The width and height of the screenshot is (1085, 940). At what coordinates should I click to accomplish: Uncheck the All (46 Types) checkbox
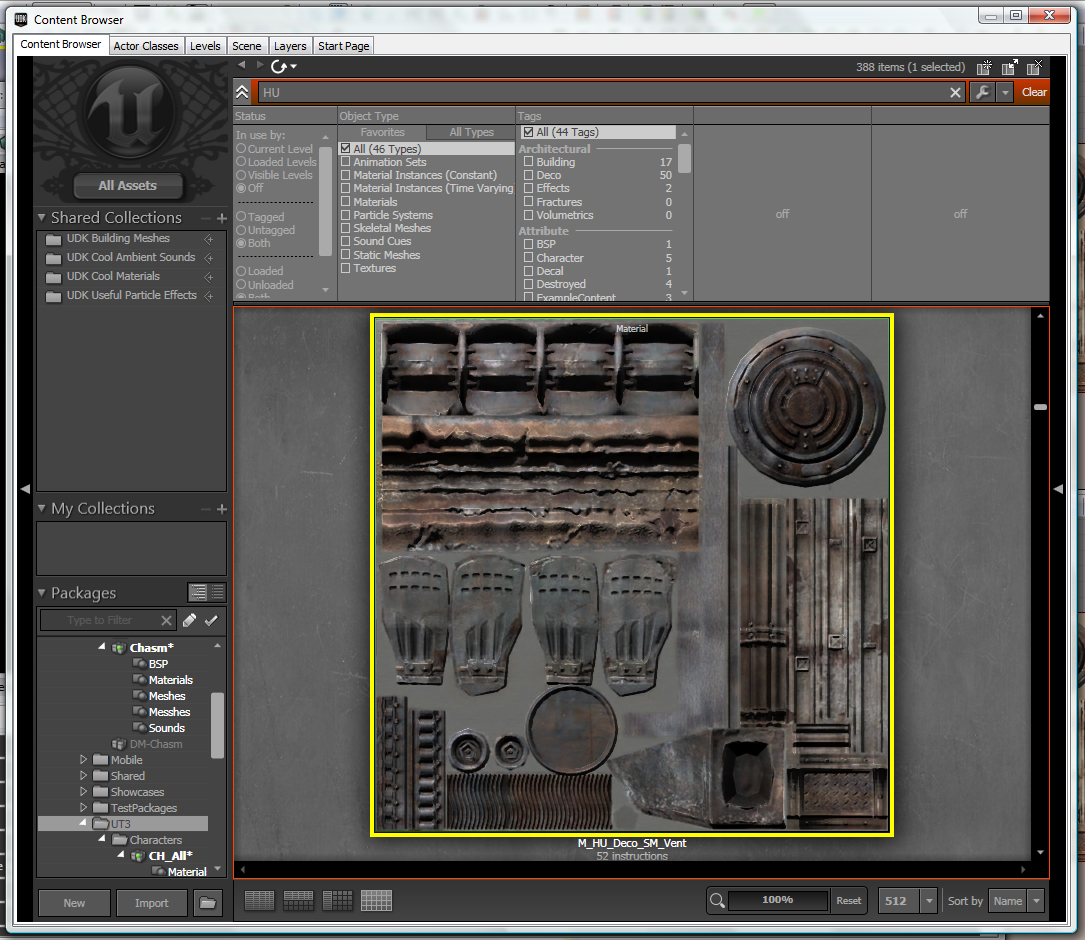pyautogui.click(x=345, y=149)
